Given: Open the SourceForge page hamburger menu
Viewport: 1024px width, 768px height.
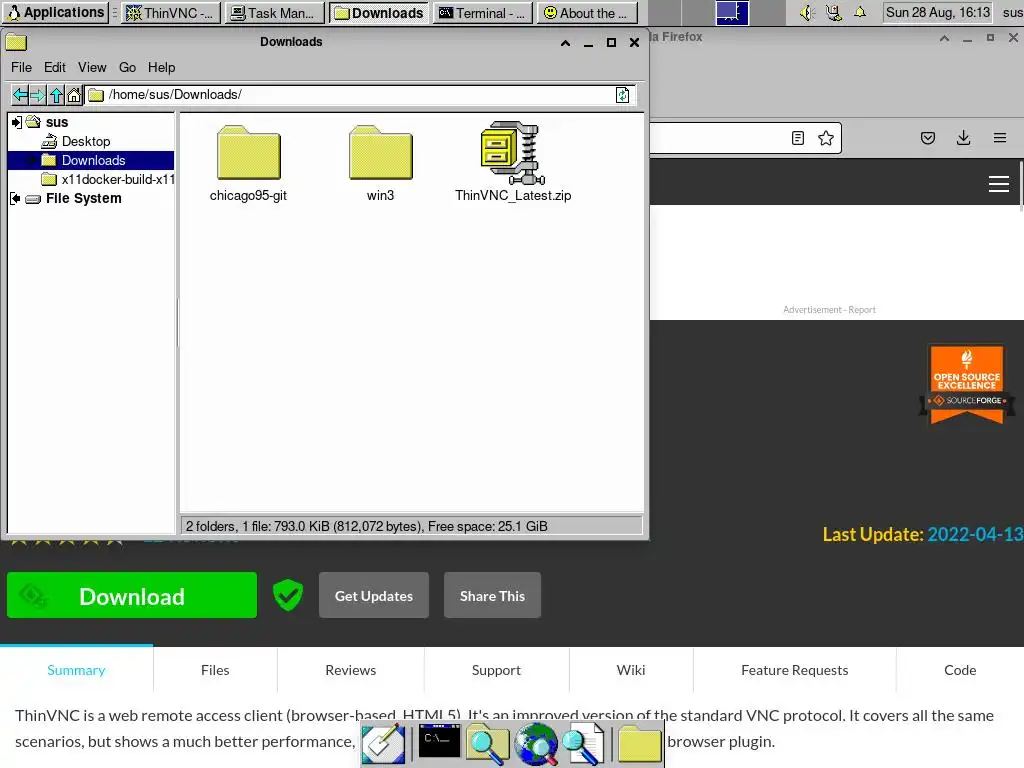Looking at the screenshot, I should click(x=999, y=184).
